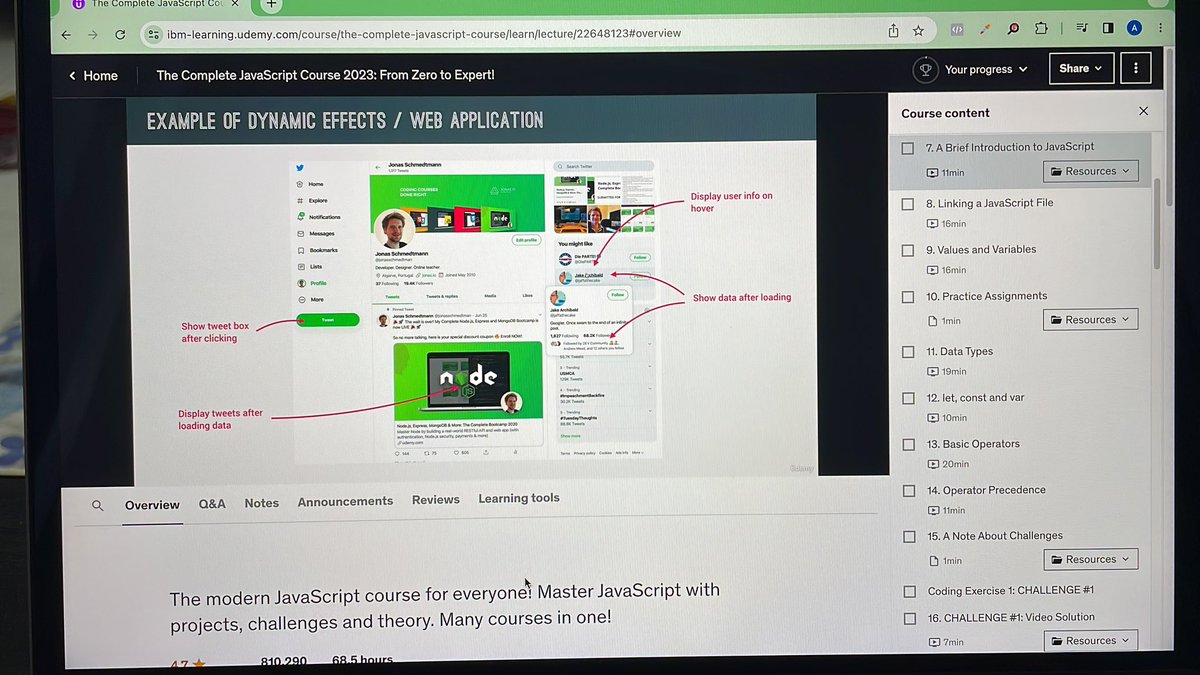Toggle completion for 13. Basic Operators
The width and height of the screenshot is (1200, 675).
pos(908,445)
